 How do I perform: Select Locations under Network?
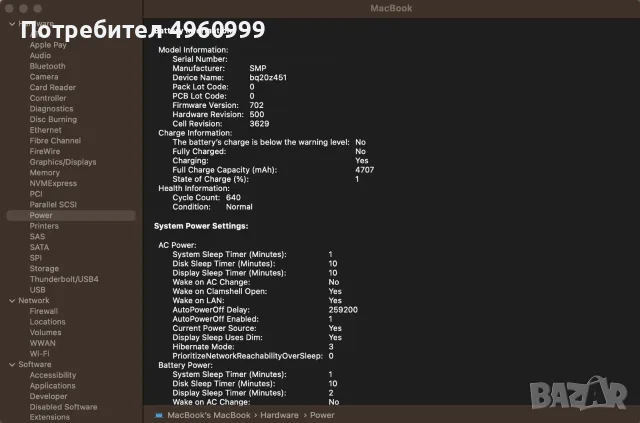point(47,322)
